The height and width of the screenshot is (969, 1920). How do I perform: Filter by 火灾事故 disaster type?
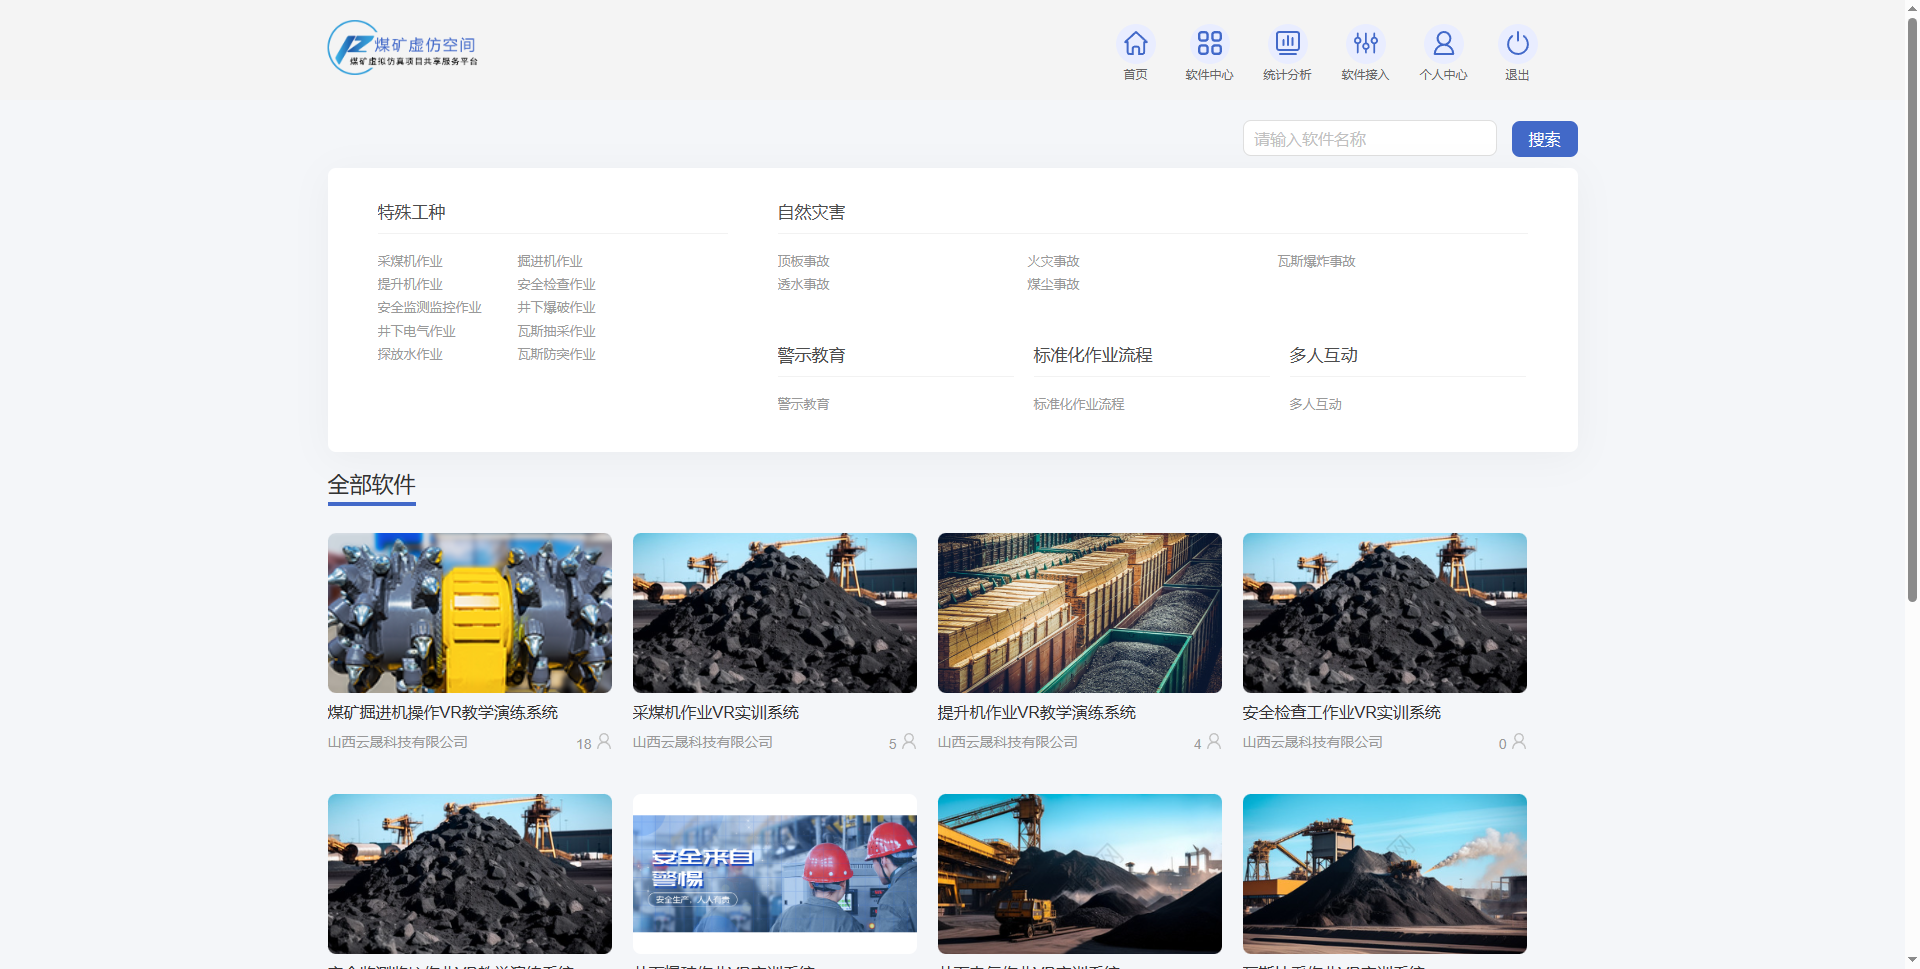click(1053, 261)
